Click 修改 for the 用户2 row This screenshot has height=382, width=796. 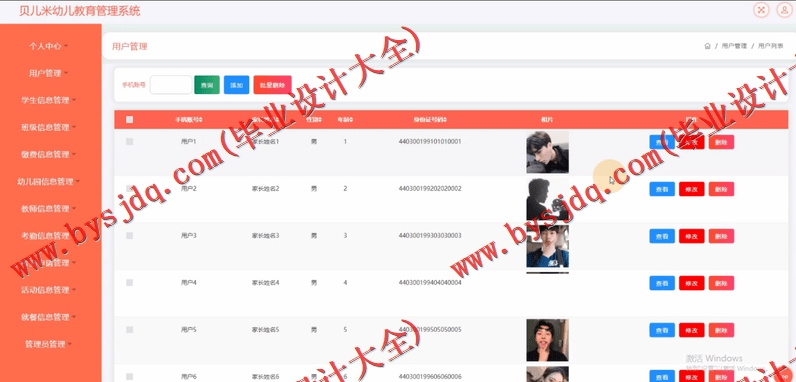click(692, 189)
